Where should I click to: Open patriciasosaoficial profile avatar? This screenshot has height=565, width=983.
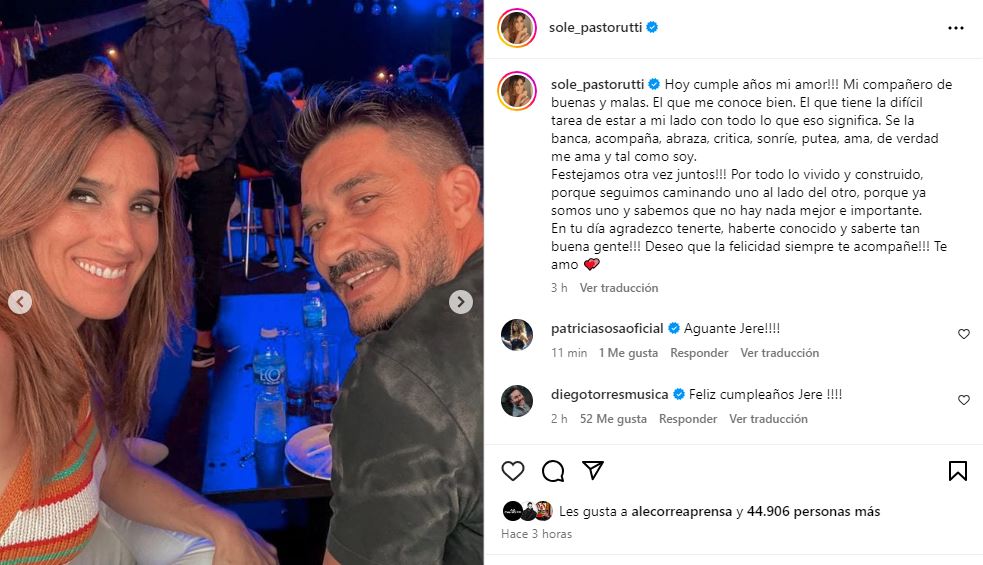click(x=517, y=335)
